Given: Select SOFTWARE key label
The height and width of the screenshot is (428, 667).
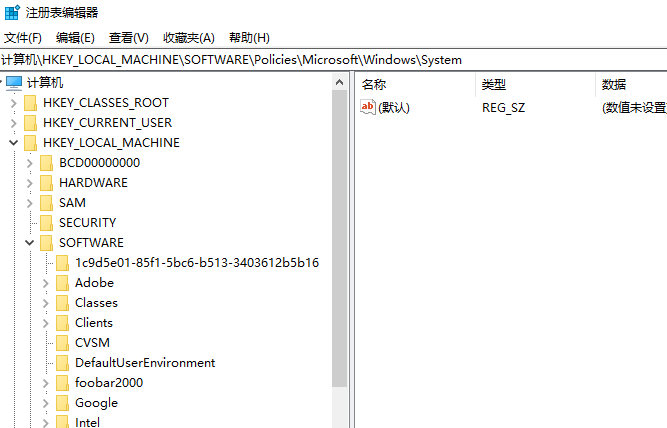Looking at the screenshot, I should coord(91,243).
